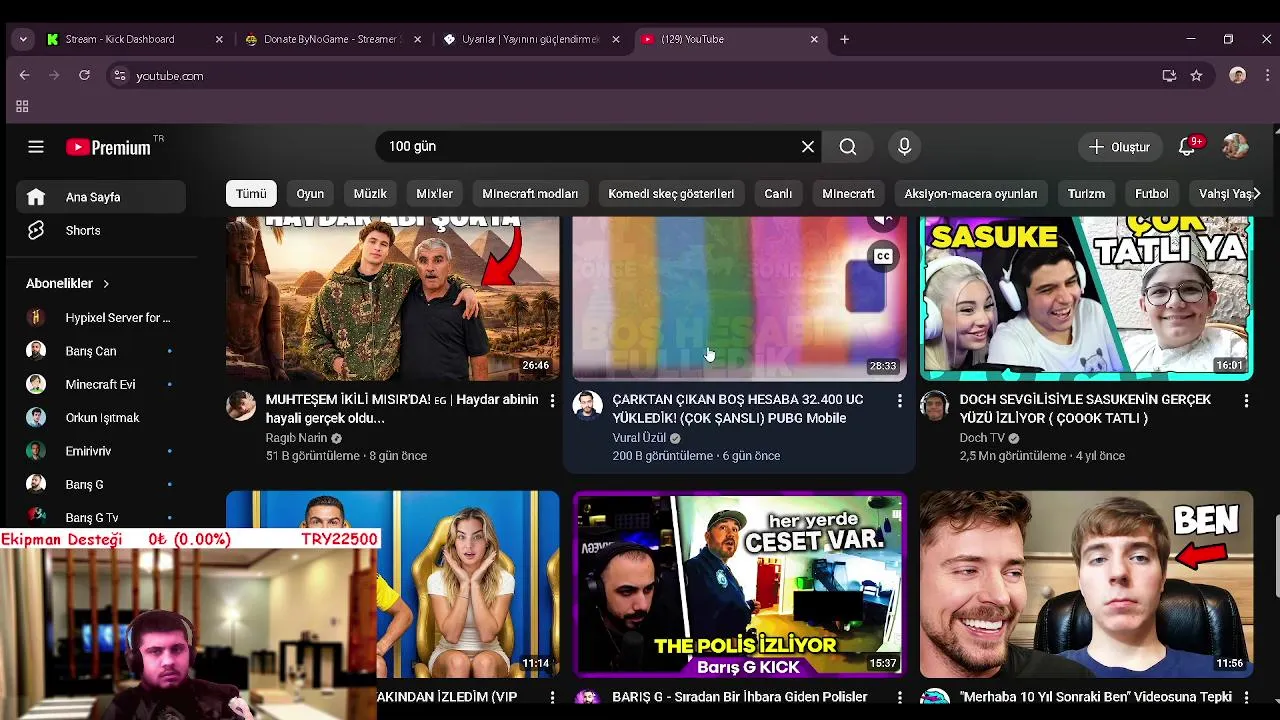This screenshot has width=1280, height=720.
Task: Select Futbol filter chip
Action: 1151,193
